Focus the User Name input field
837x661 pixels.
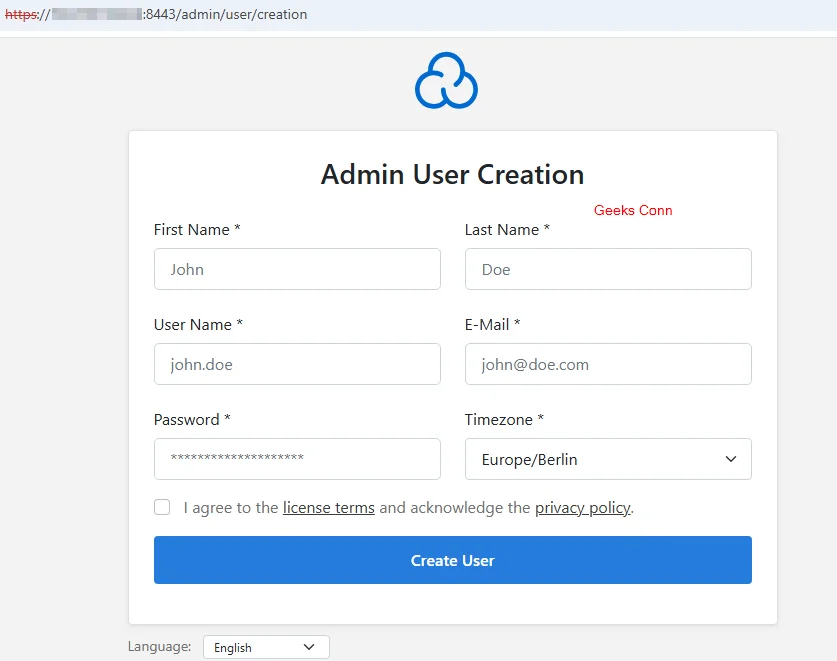(x=296, y=363)
